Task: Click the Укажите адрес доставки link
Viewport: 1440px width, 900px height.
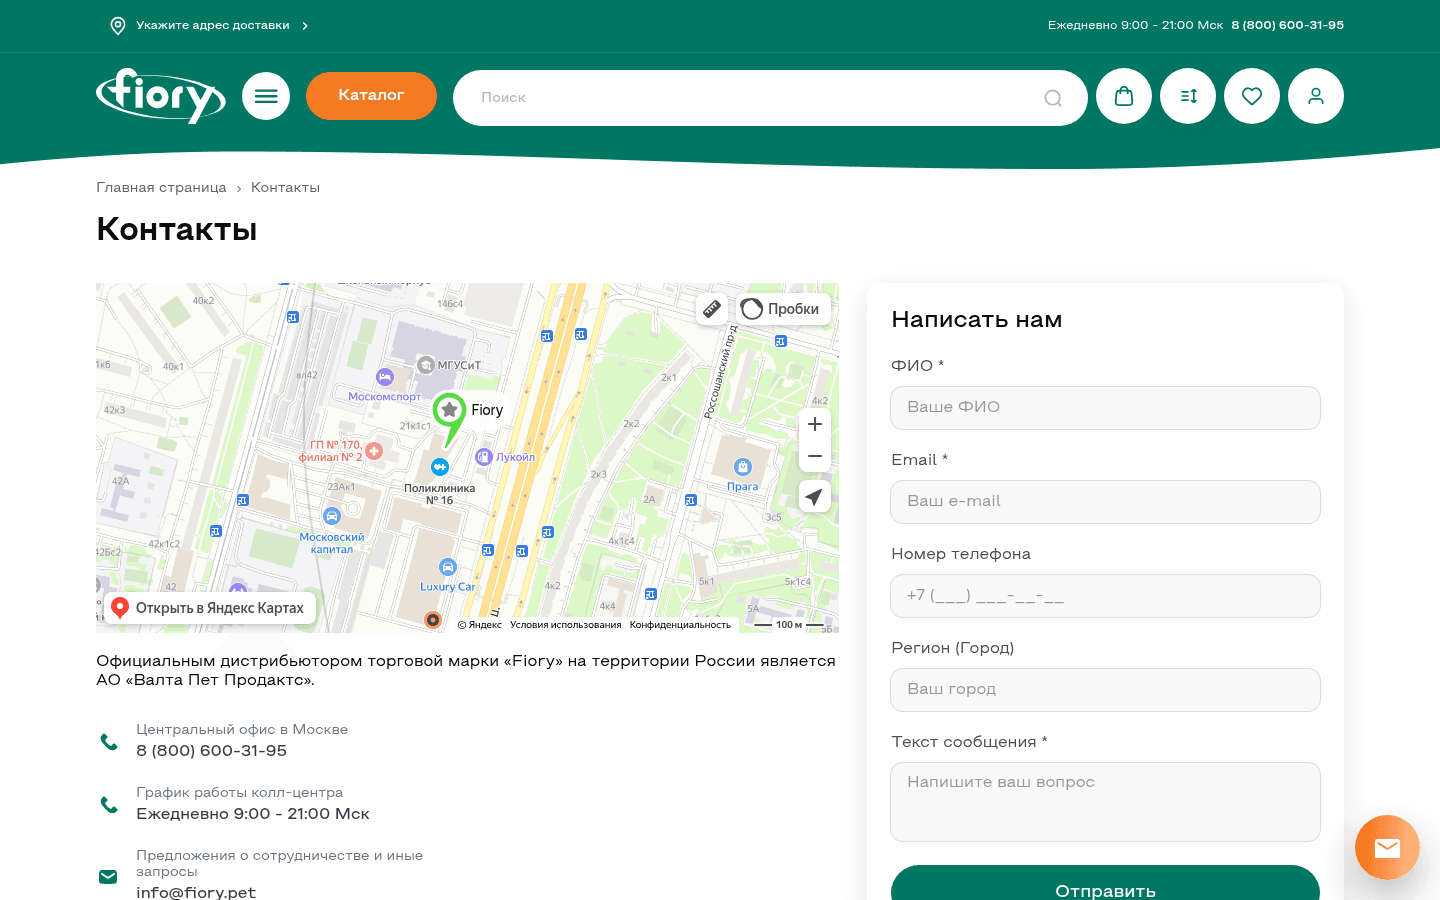Action: point(213,26)
